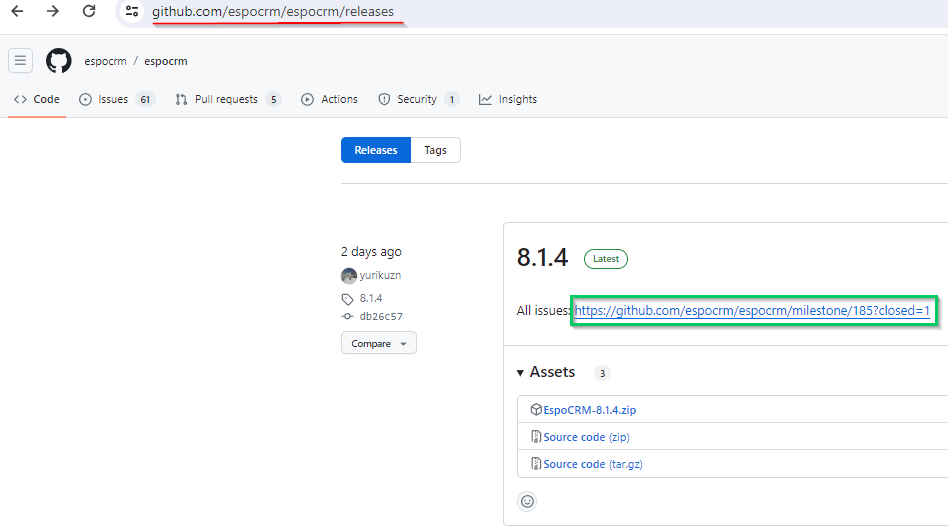
Task: Open the hamburger navigation menu
Action: click(x=21, y=60)
